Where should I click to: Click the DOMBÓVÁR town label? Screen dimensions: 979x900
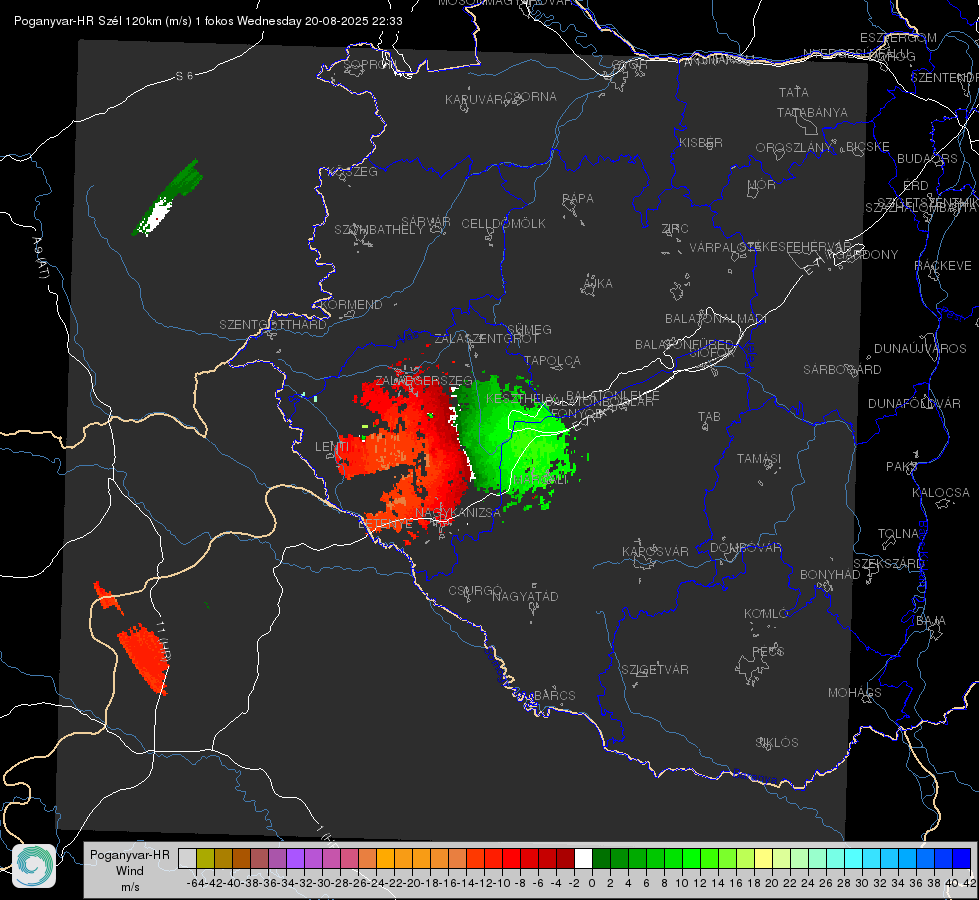745,548
